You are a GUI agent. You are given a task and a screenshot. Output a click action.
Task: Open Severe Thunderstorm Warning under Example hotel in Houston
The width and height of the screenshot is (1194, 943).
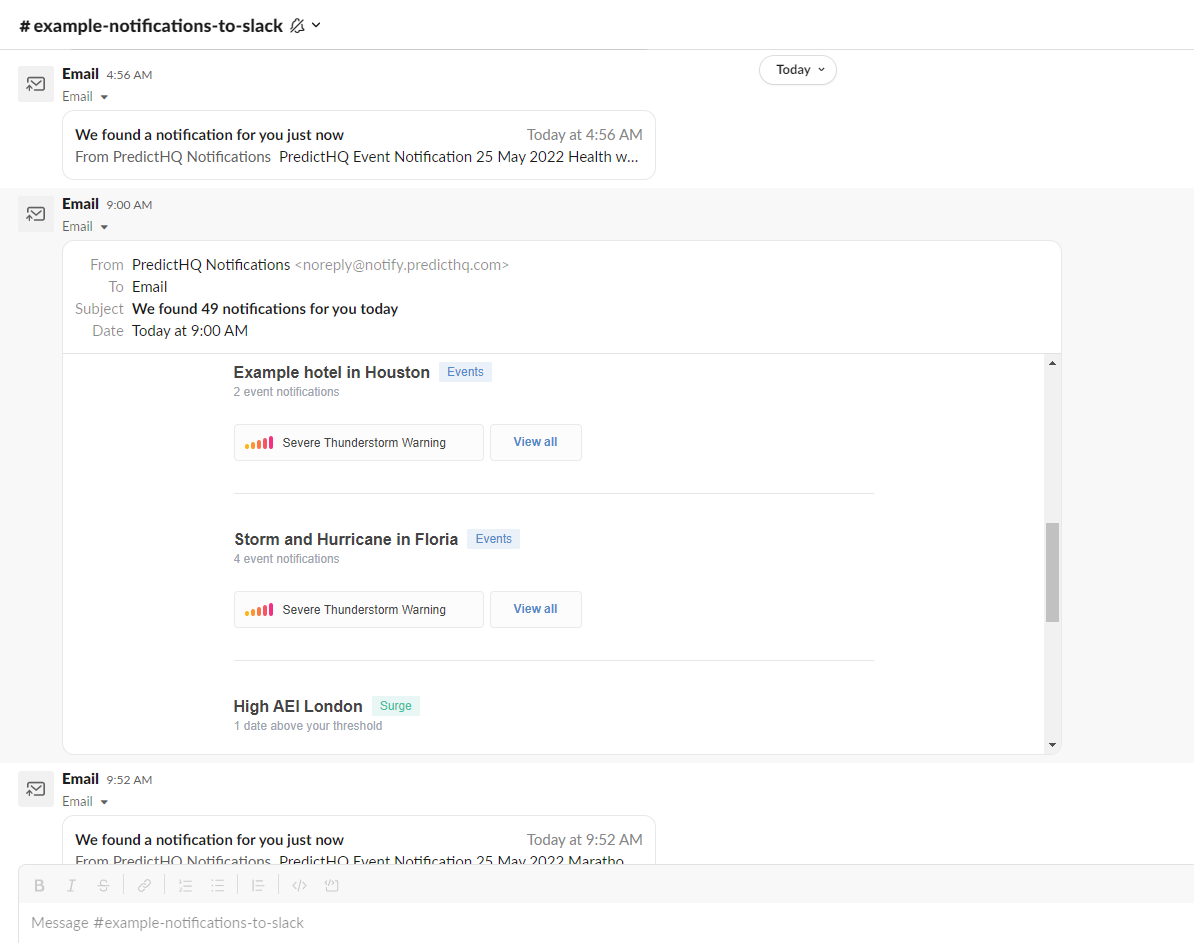(x=359, y=443)
